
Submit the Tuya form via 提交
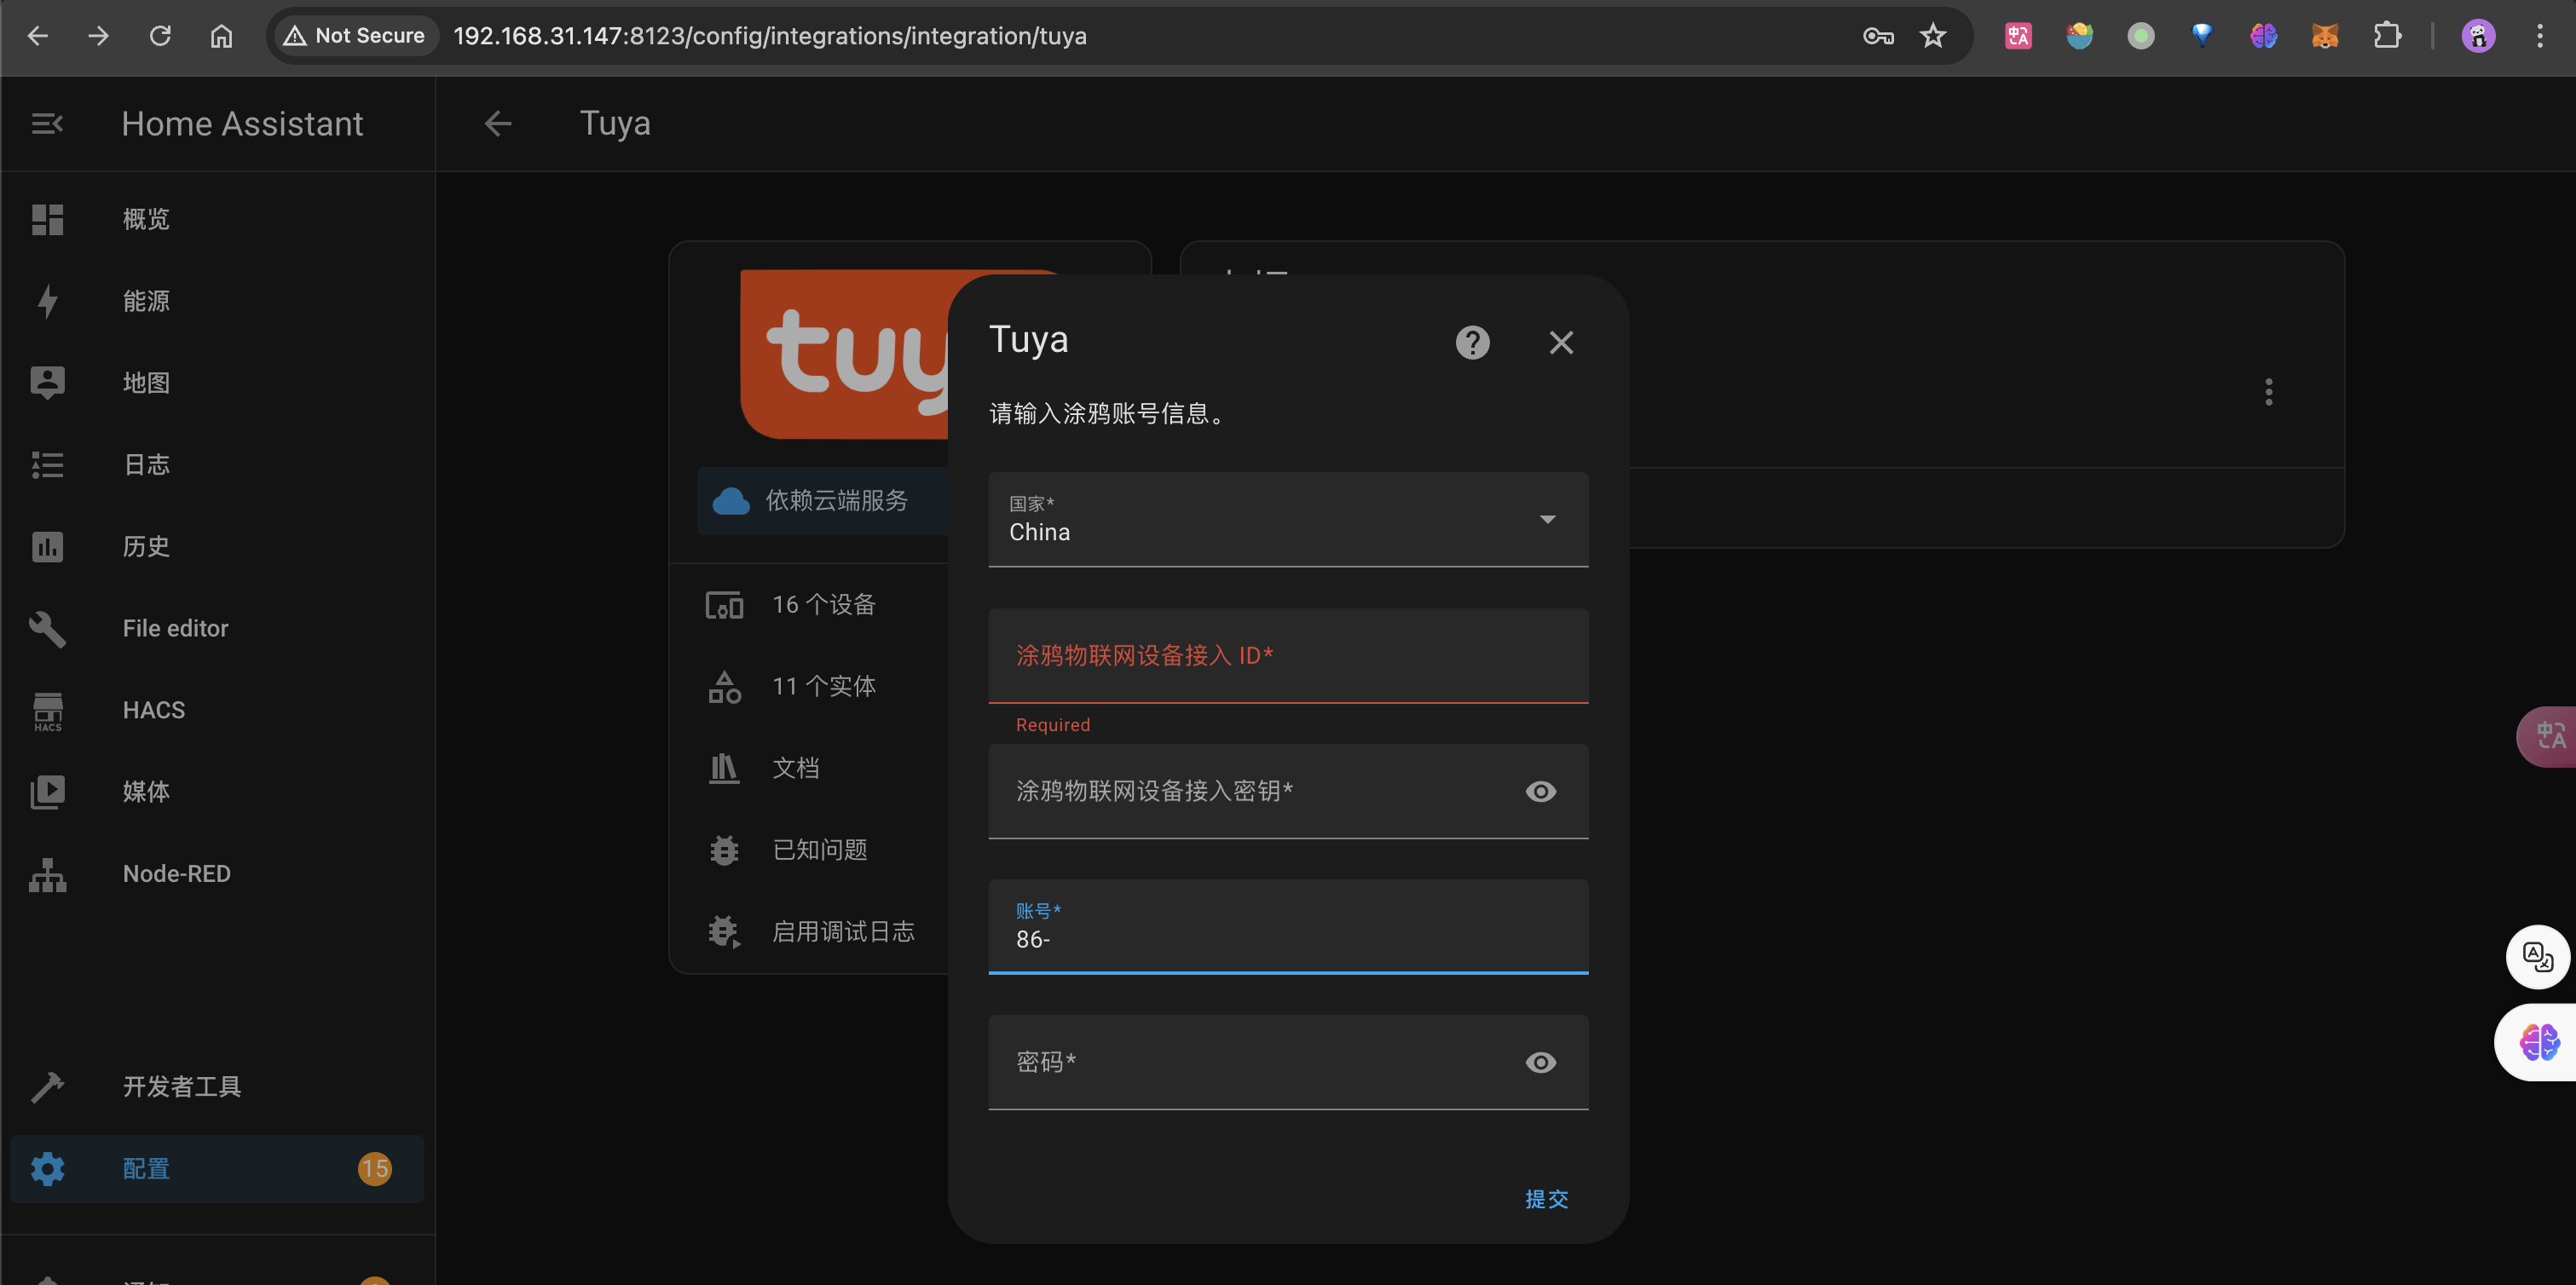[1546, 1199]
